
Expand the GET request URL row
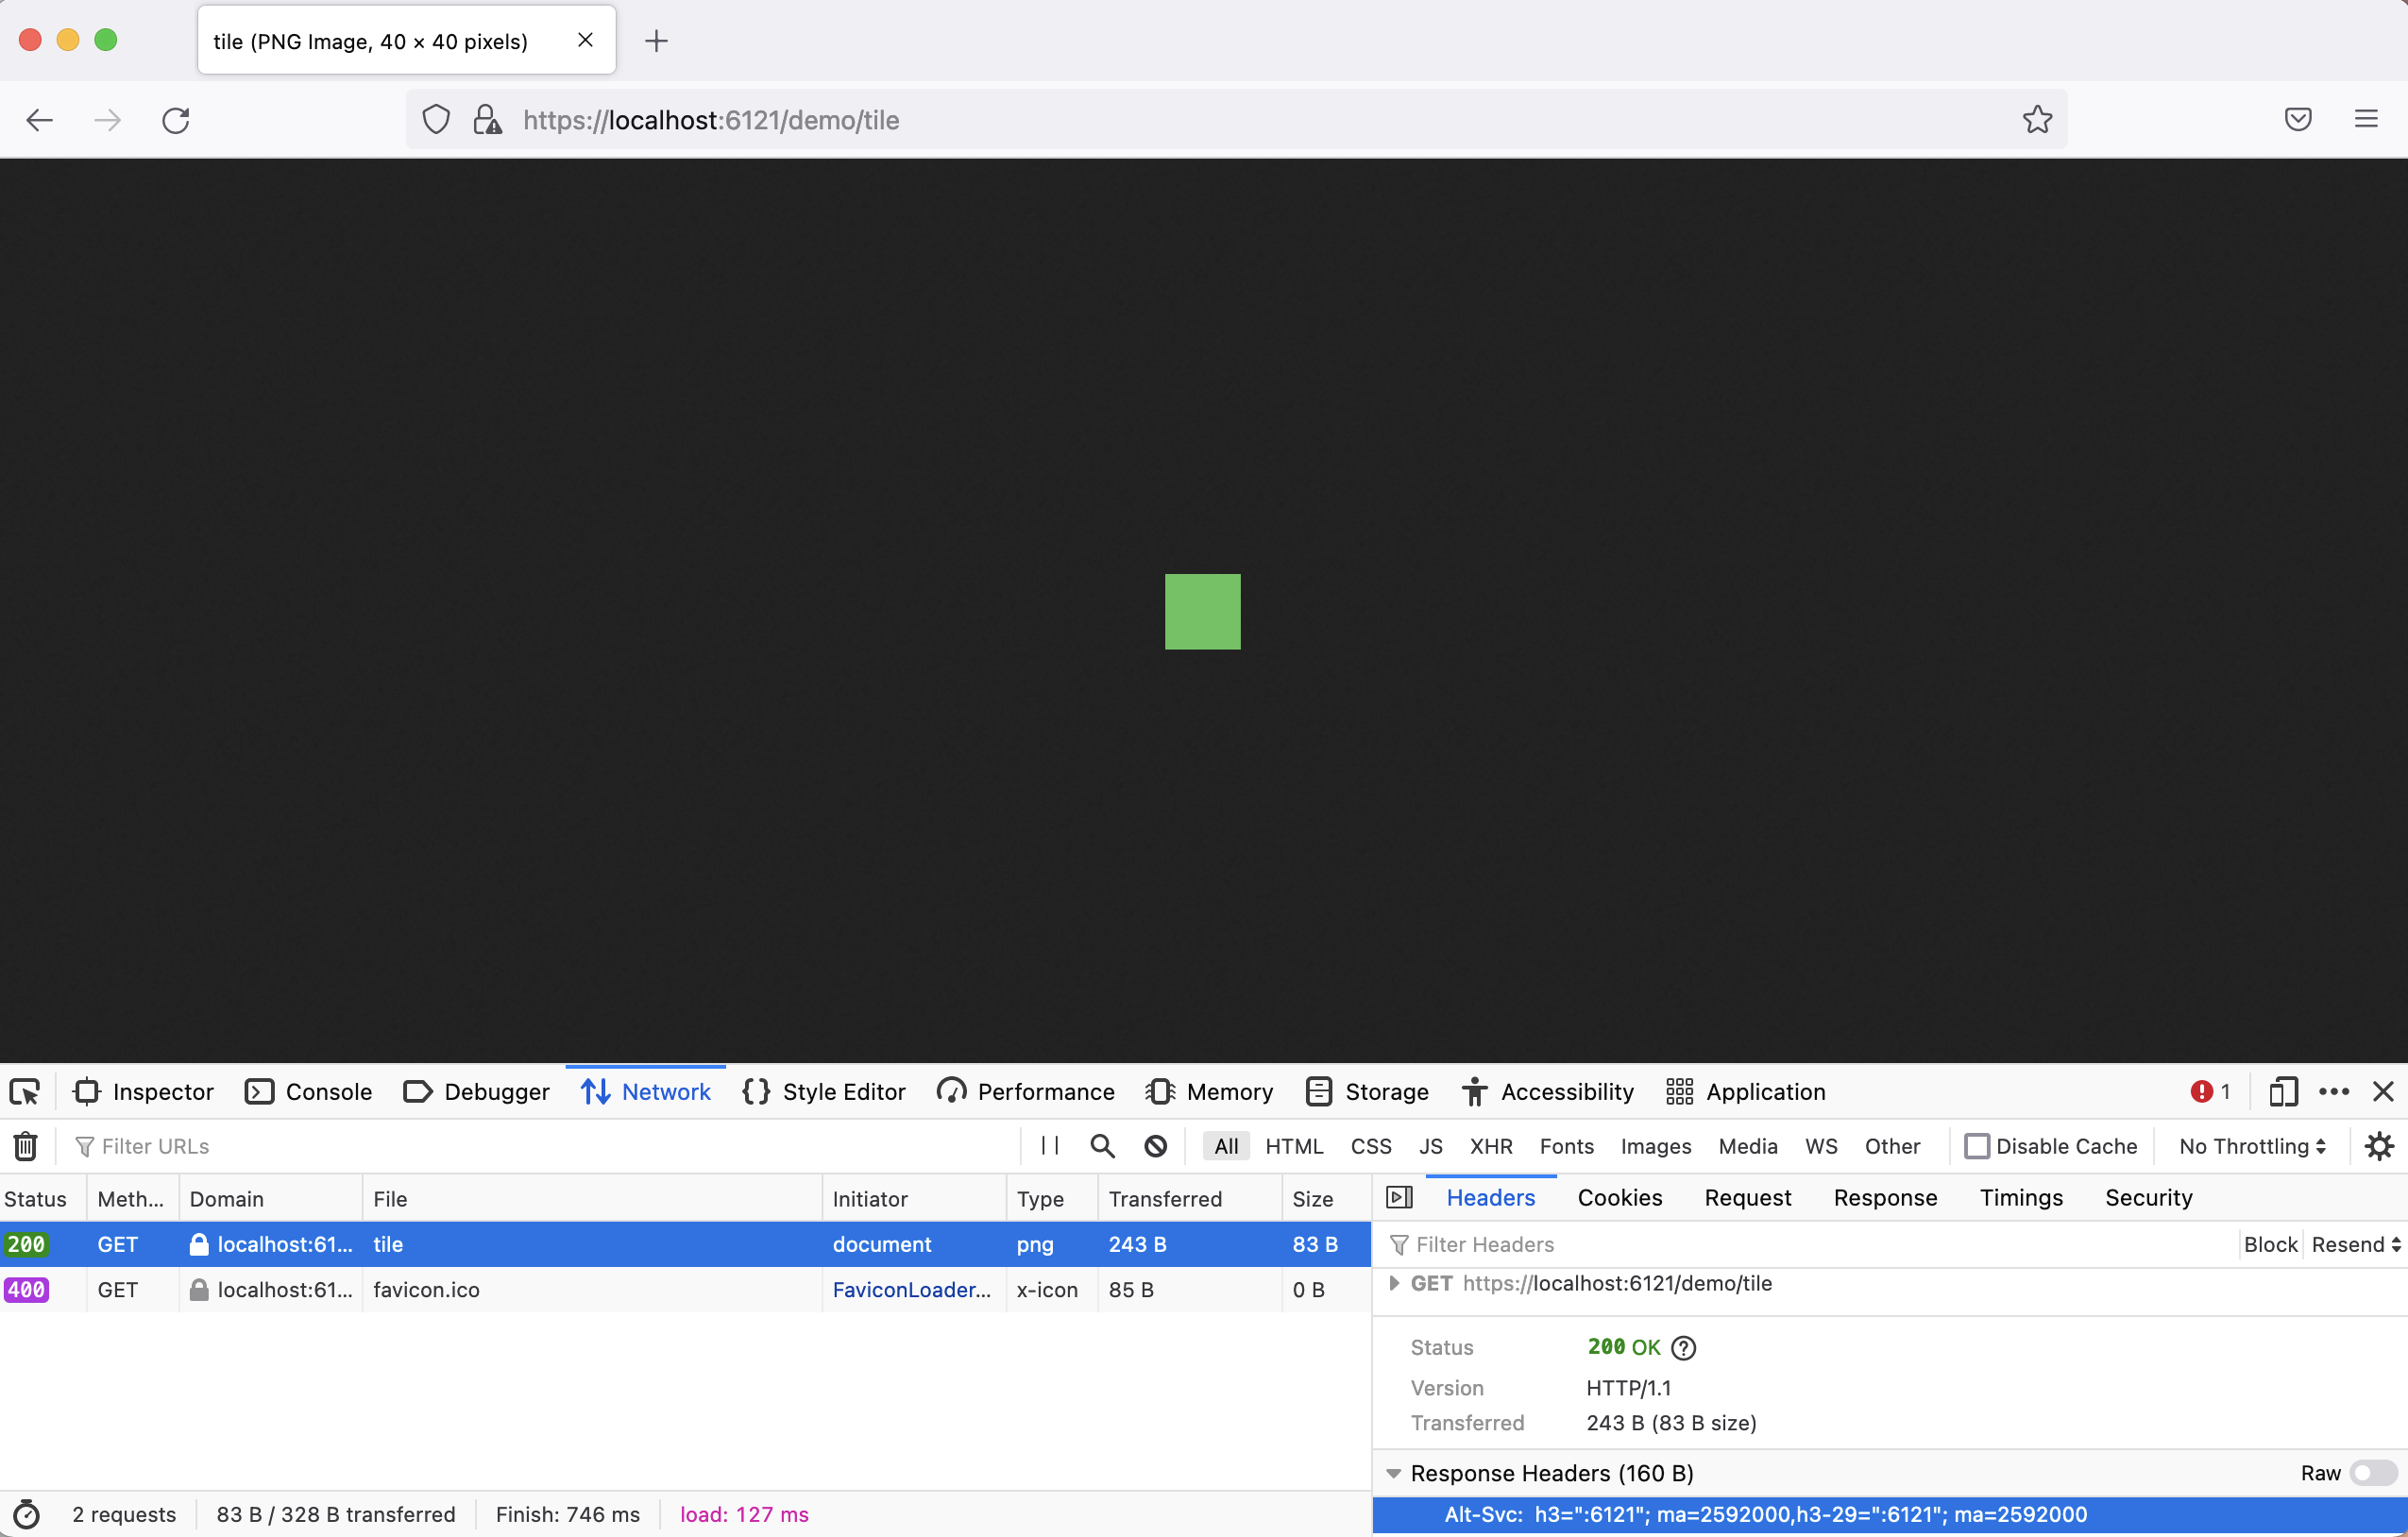pos(1394,1283)
